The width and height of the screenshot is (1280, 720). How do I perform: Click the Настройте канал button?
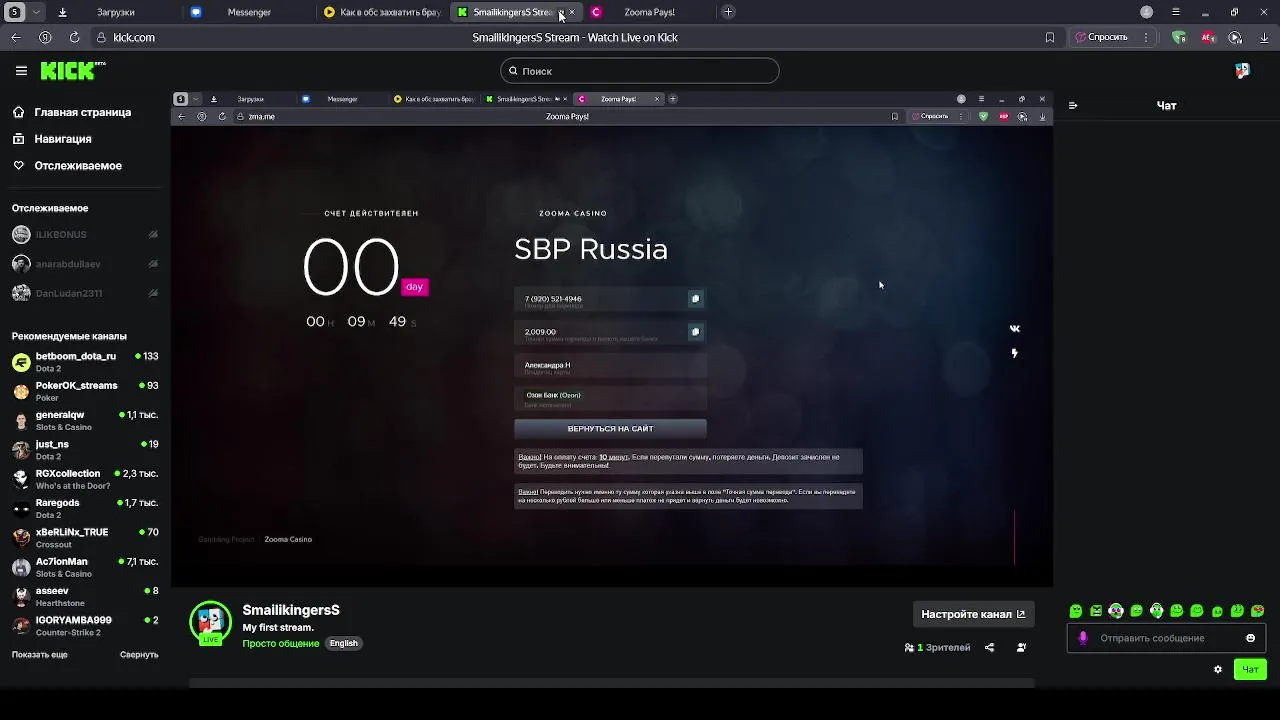973,614
